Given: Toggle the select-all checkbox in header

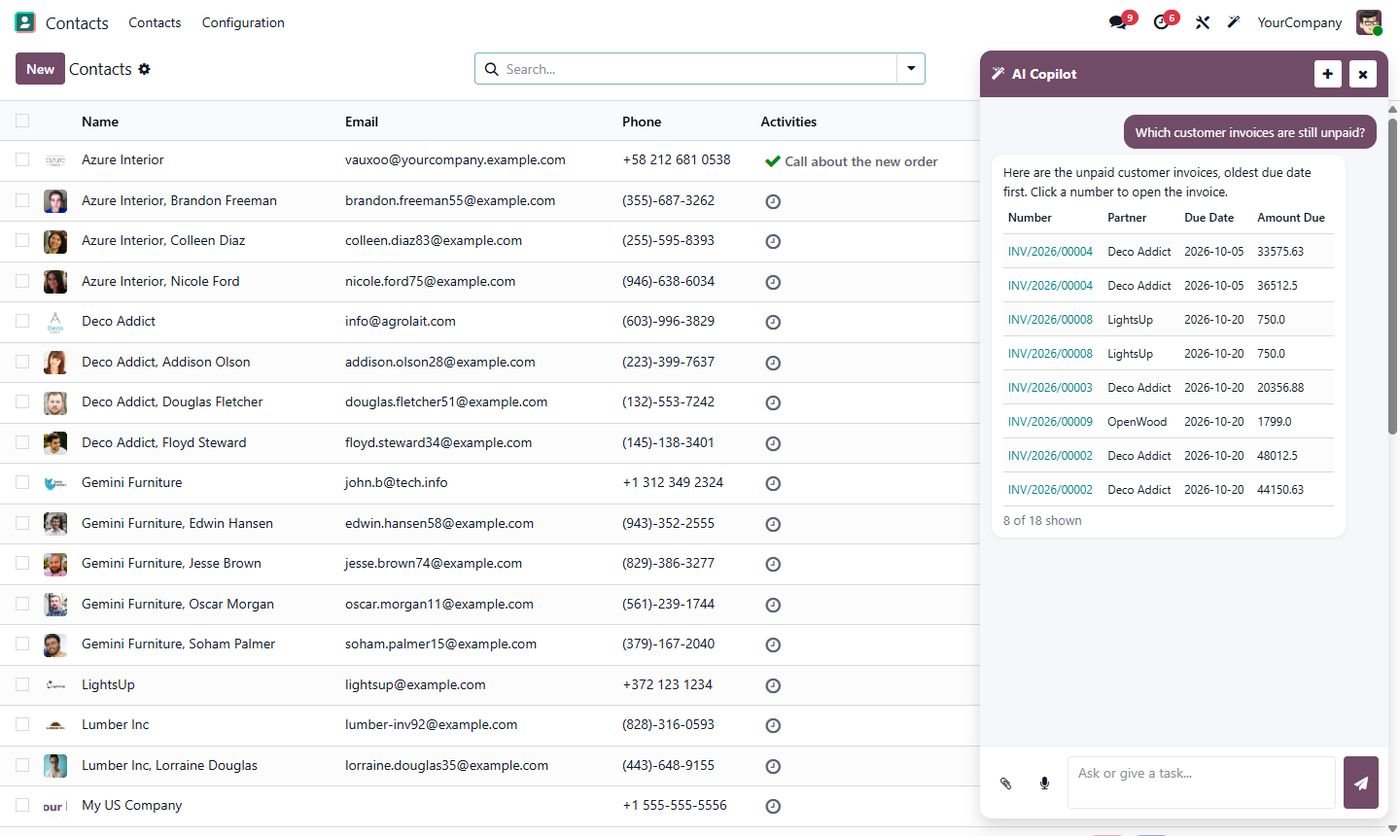Looking at the screenshot, I should pyautogui.click(x=22, y=121).
